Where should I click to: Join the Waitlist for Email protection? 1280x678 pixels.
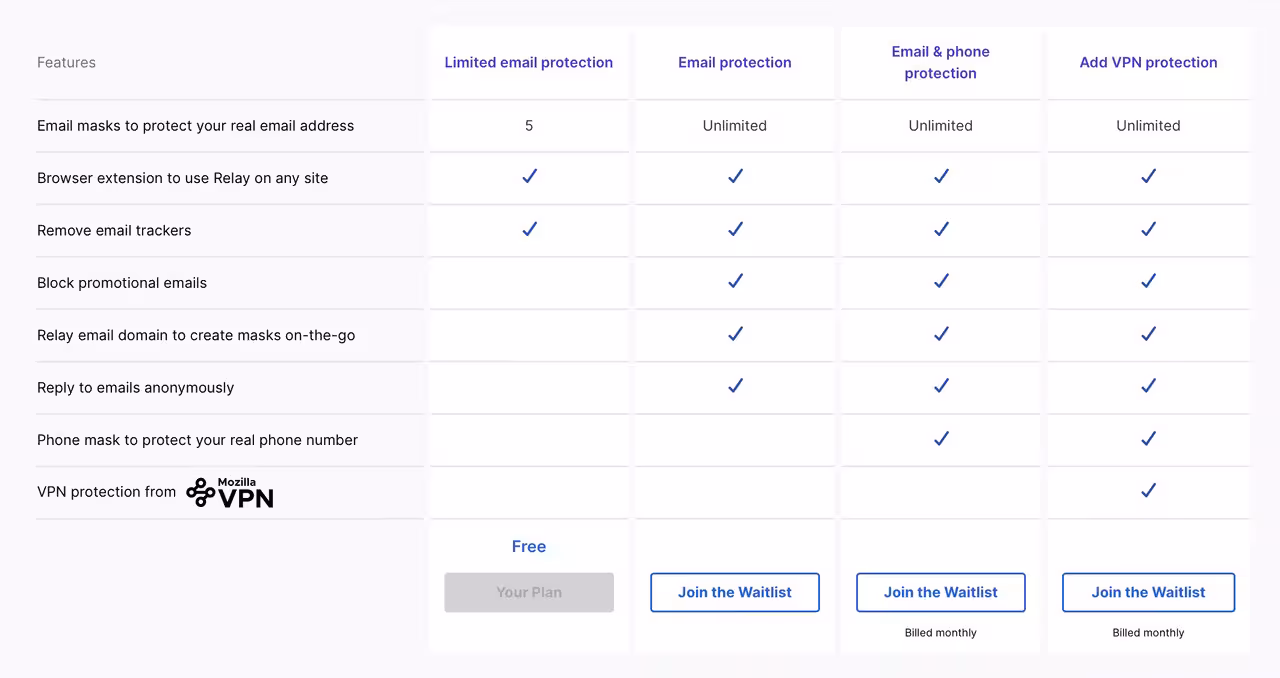(735, 592)
